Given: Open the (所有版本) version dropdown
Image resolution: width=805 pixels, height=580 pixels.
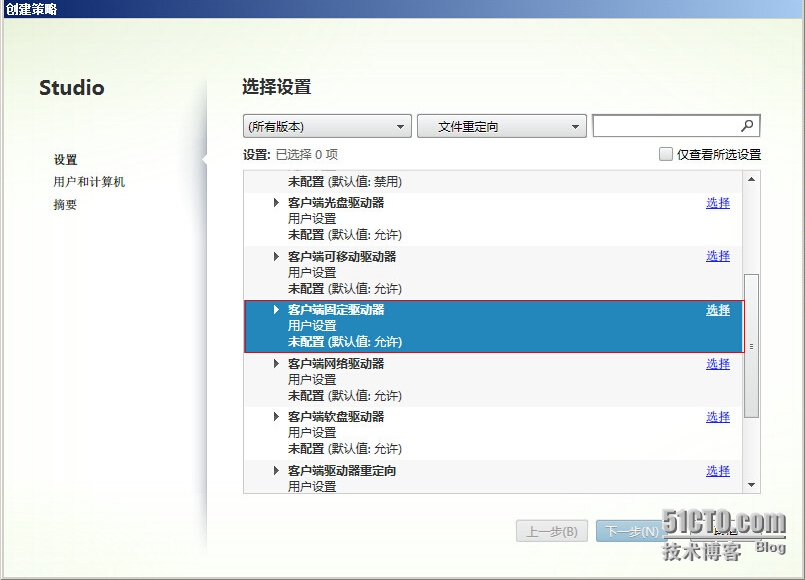Looking at the screenshot, I should coord(327,126).
